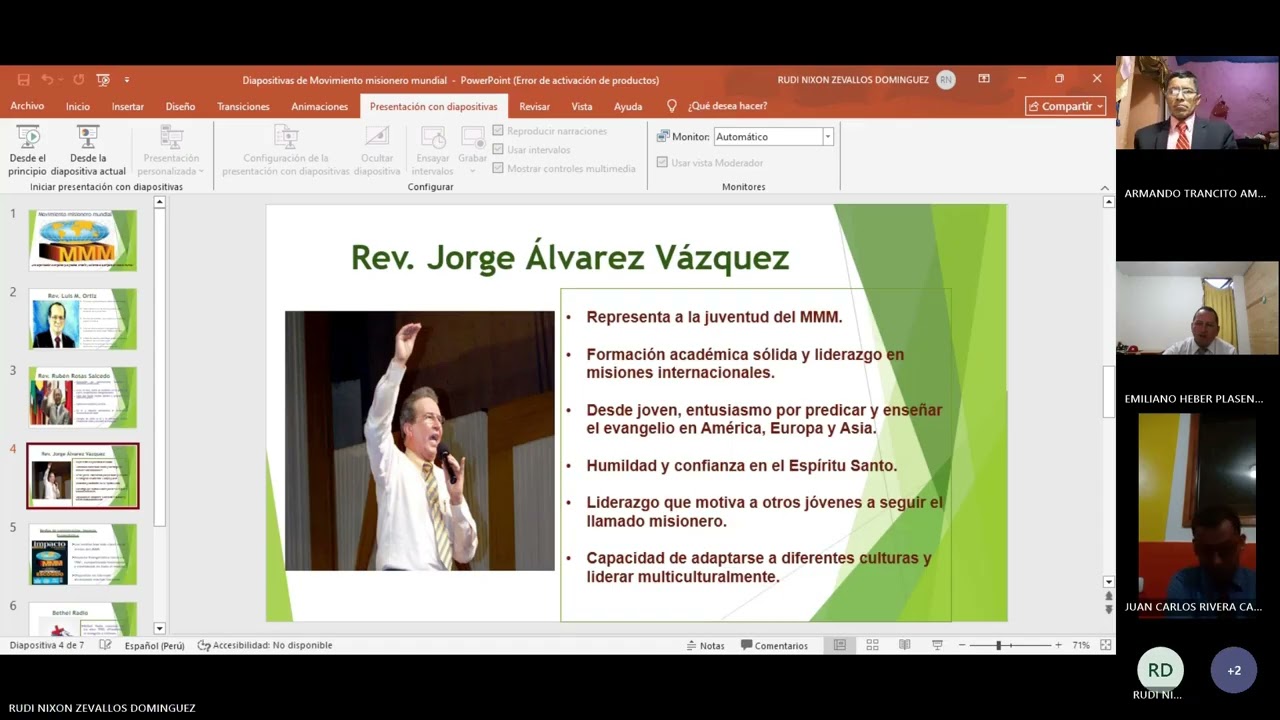Click the thumbnail pane scroll up arrow
The height and width of the screenshot is (720, 1280).
[159, 203]
